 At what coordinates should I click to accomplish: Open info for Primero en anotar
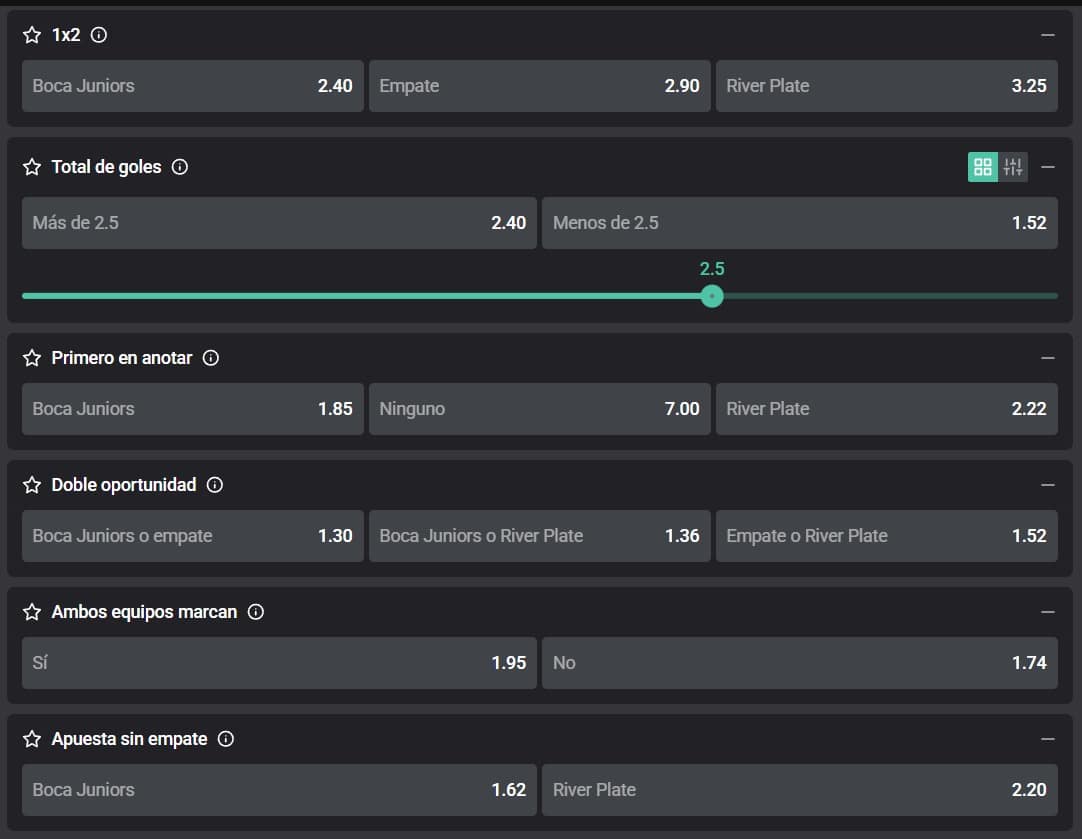tap(211, 358)
